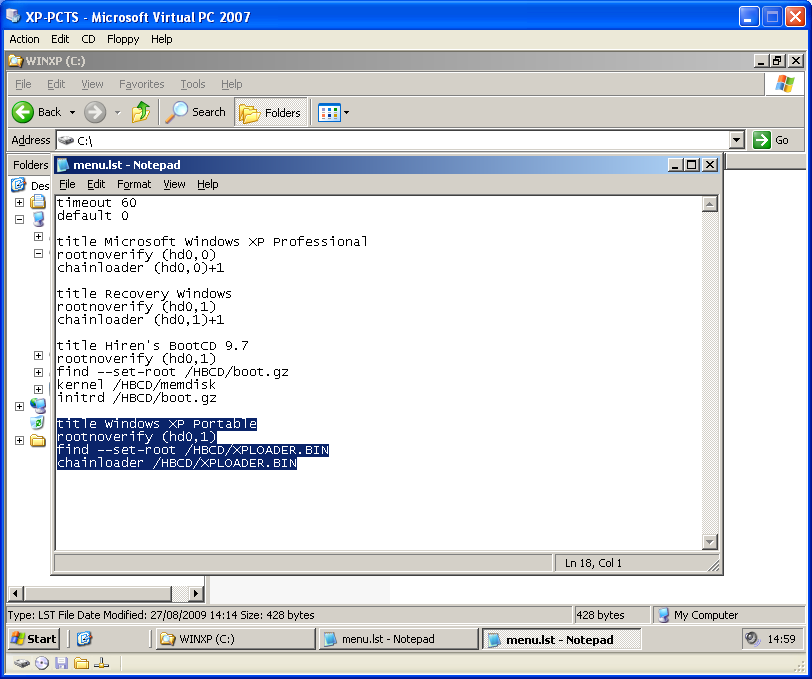Open the CD menu in Virtual PC
The width and height of the screenshot is (812, 679).
click(x=88, y=39)
